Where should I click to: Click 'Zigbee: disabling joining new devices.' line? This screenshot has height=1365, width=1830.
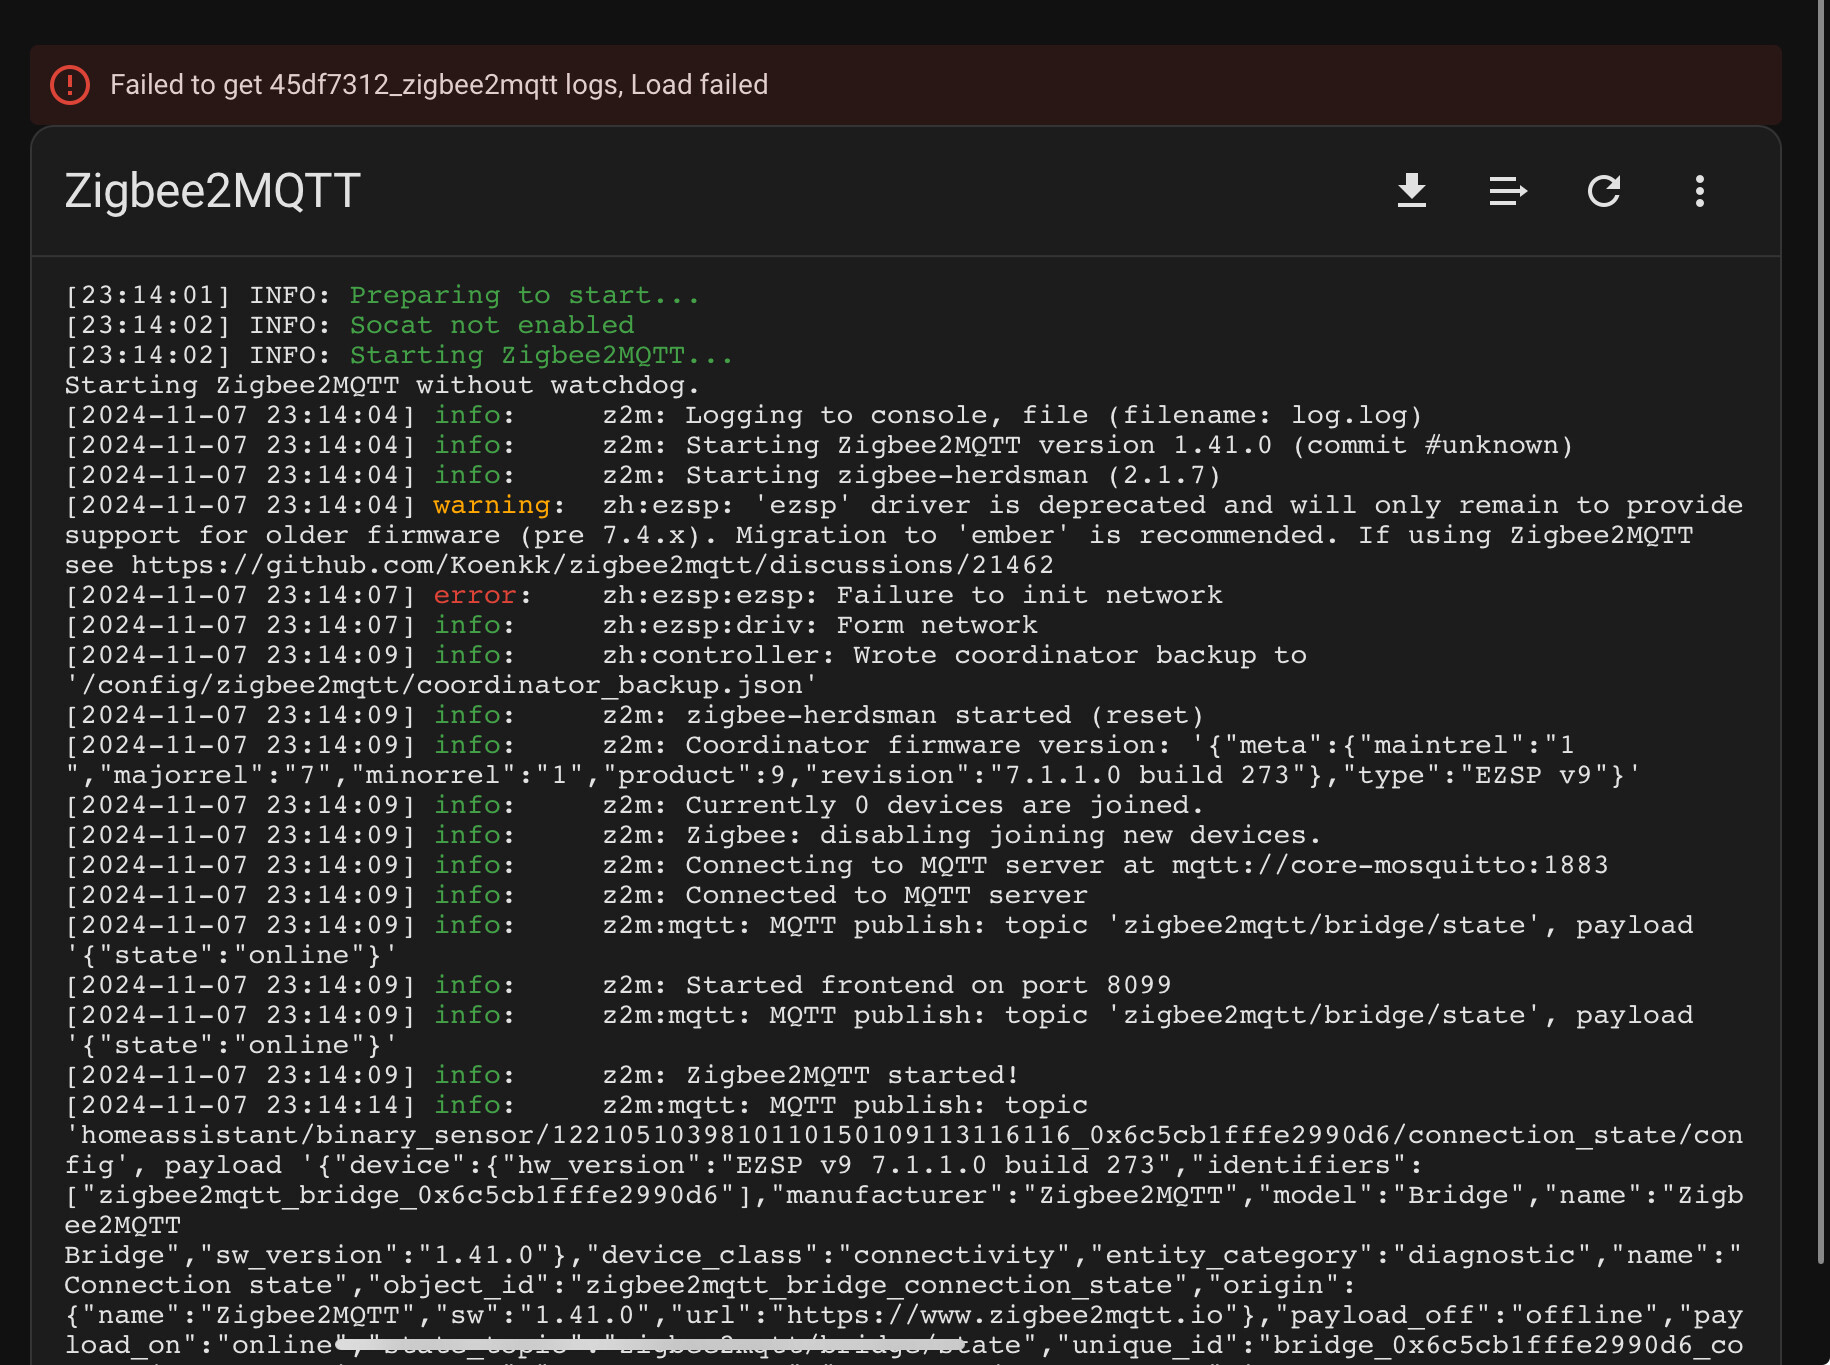click(693, 836)
